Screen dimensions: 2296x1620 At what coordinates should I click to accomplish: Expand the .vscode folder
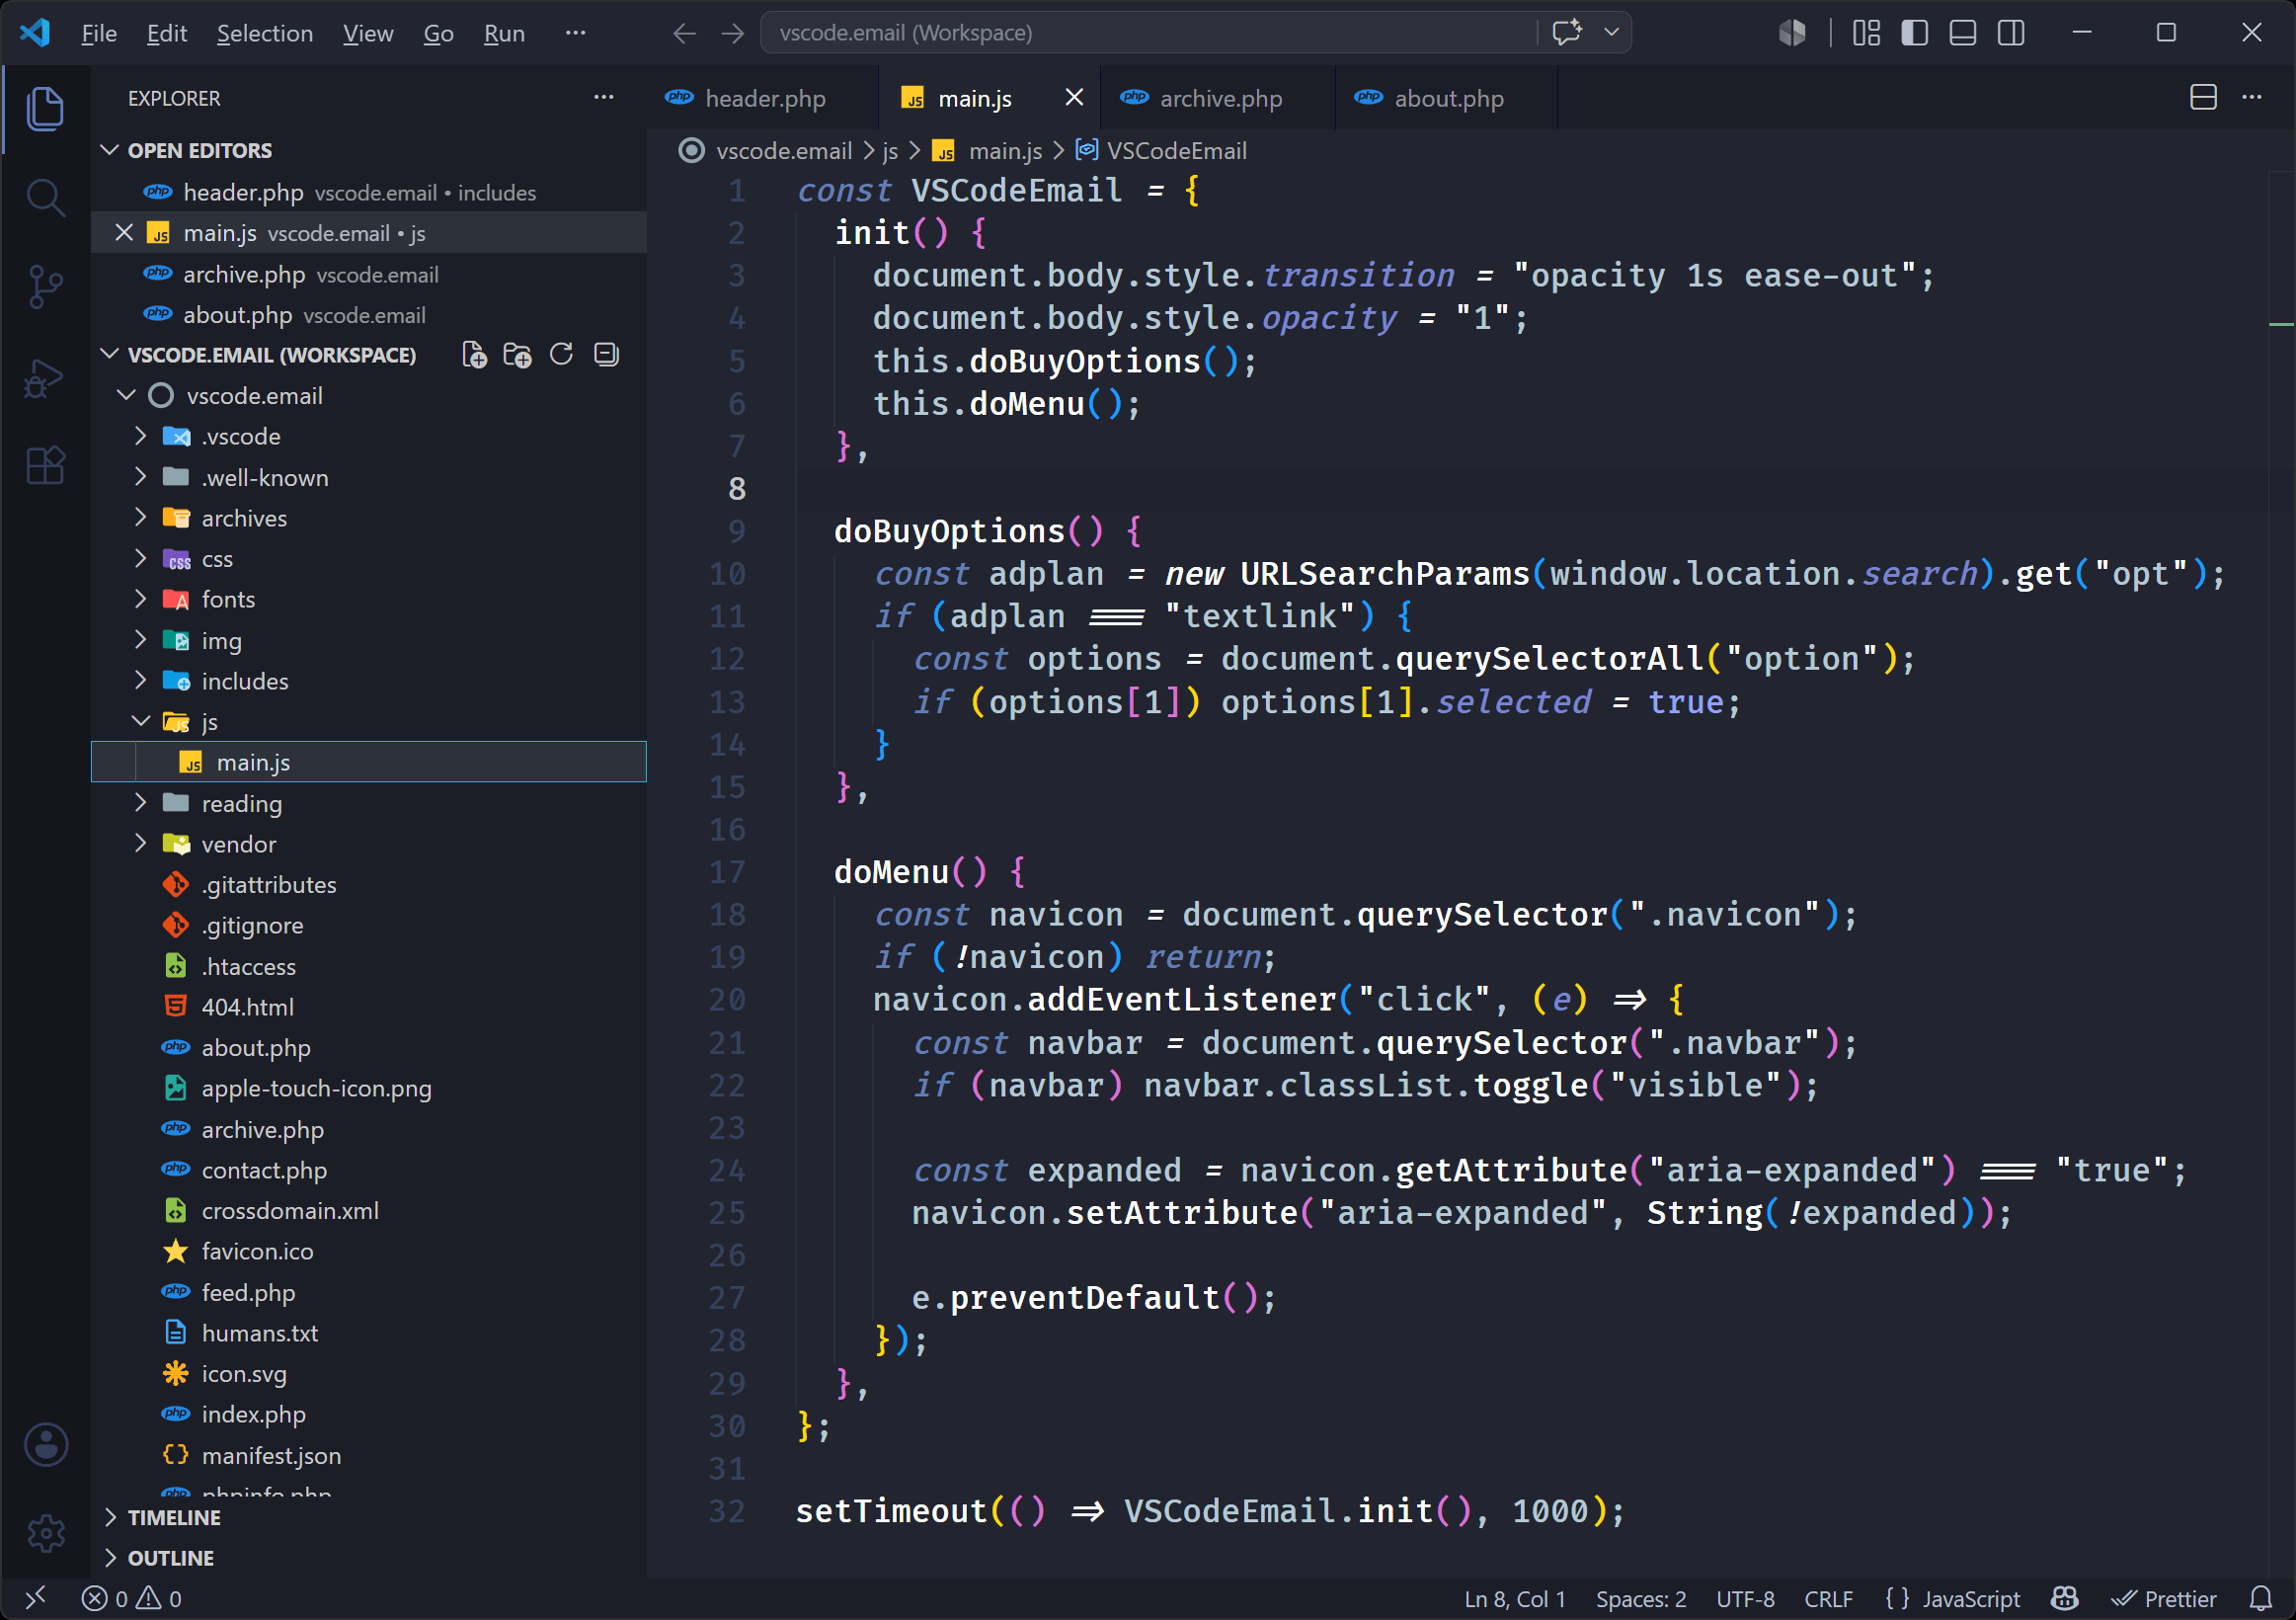[141, 436]
